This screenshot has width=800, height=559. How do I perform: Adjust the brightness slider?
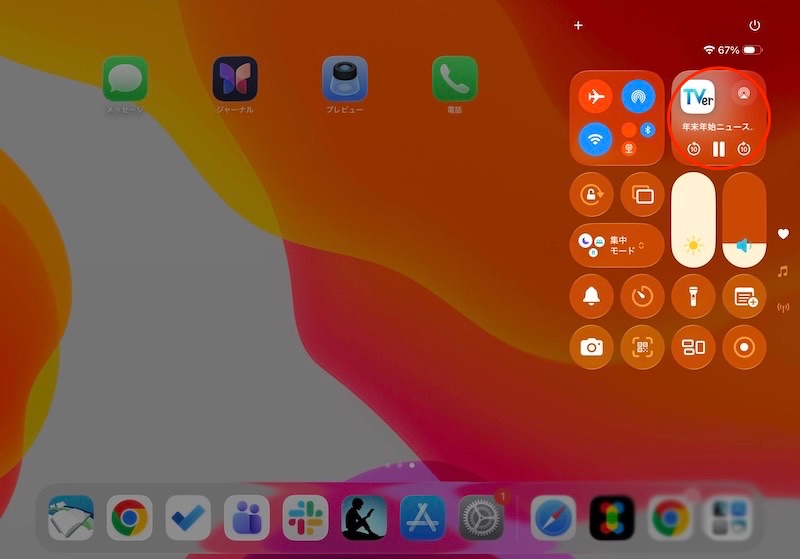tap(693, 220)
